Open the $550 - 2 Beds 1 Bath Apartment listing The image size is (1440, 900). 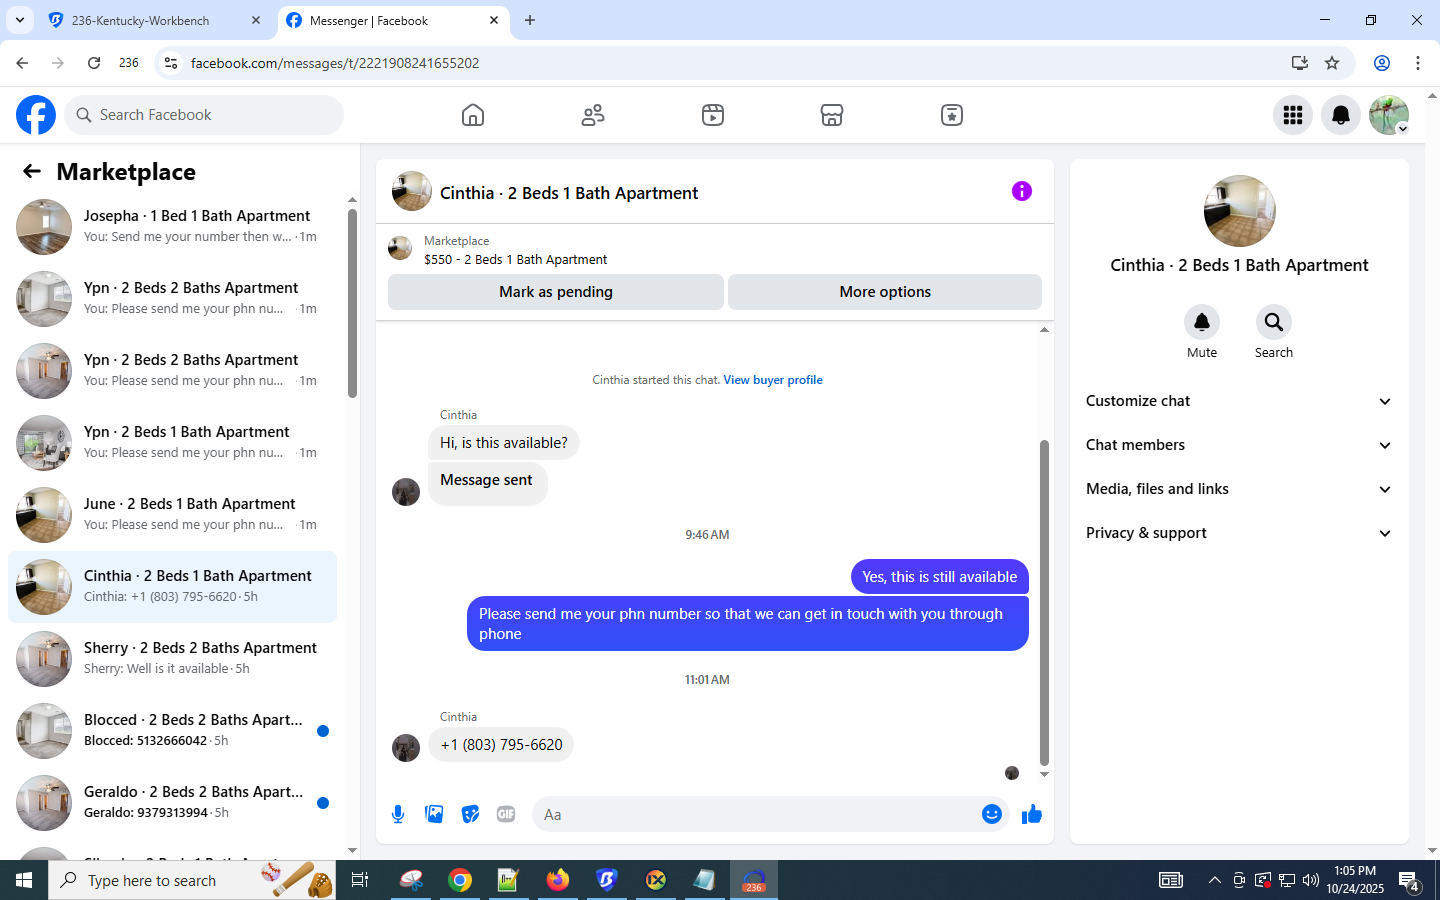(x=515, y=259)
